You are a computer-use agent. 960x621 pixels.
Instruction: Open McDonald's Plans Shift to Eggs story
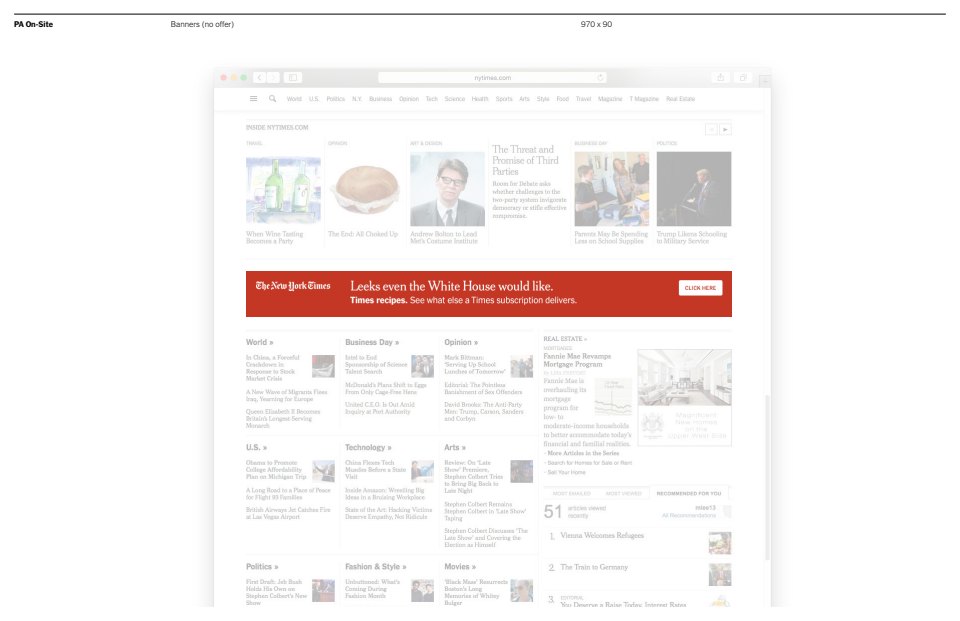(385, 388)
